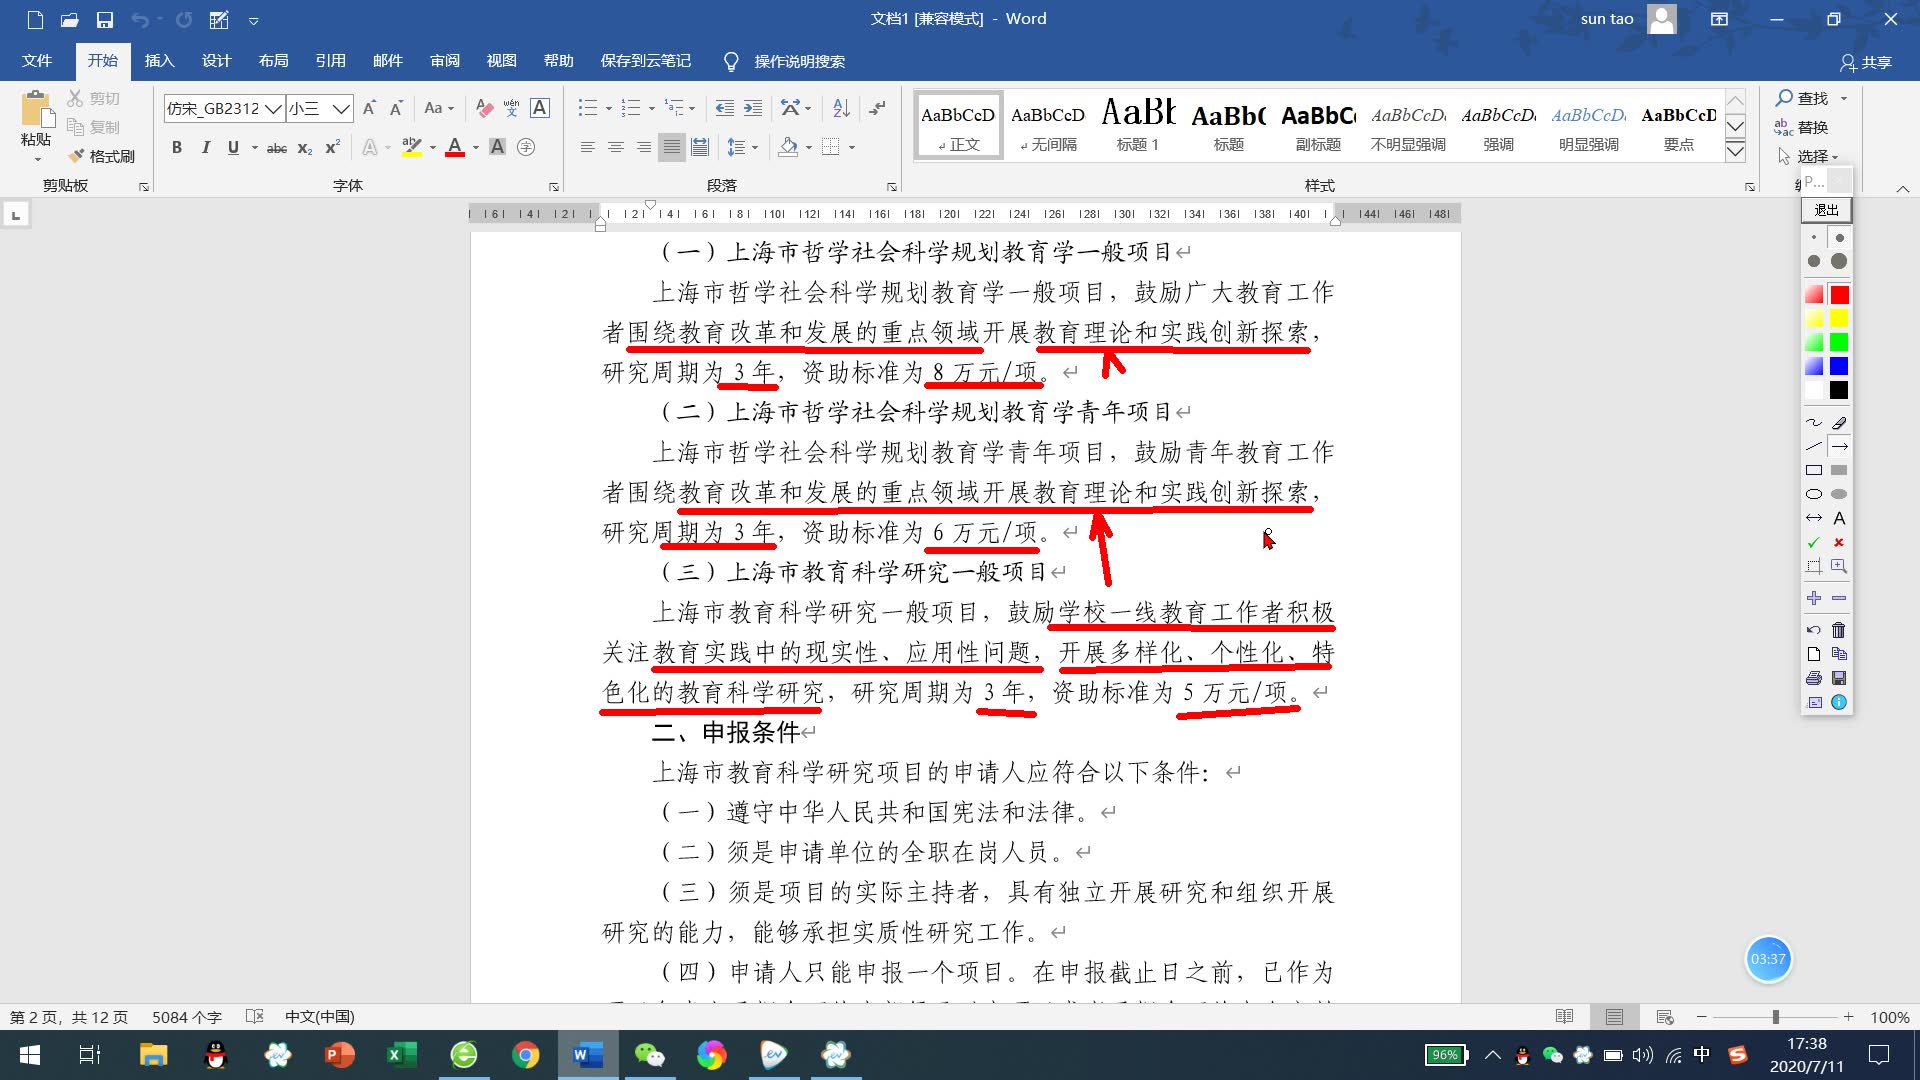This screenshot has width=1920, height=1080.
Task: Click the 开始 Home tab
Action: (x=105, y=61)
